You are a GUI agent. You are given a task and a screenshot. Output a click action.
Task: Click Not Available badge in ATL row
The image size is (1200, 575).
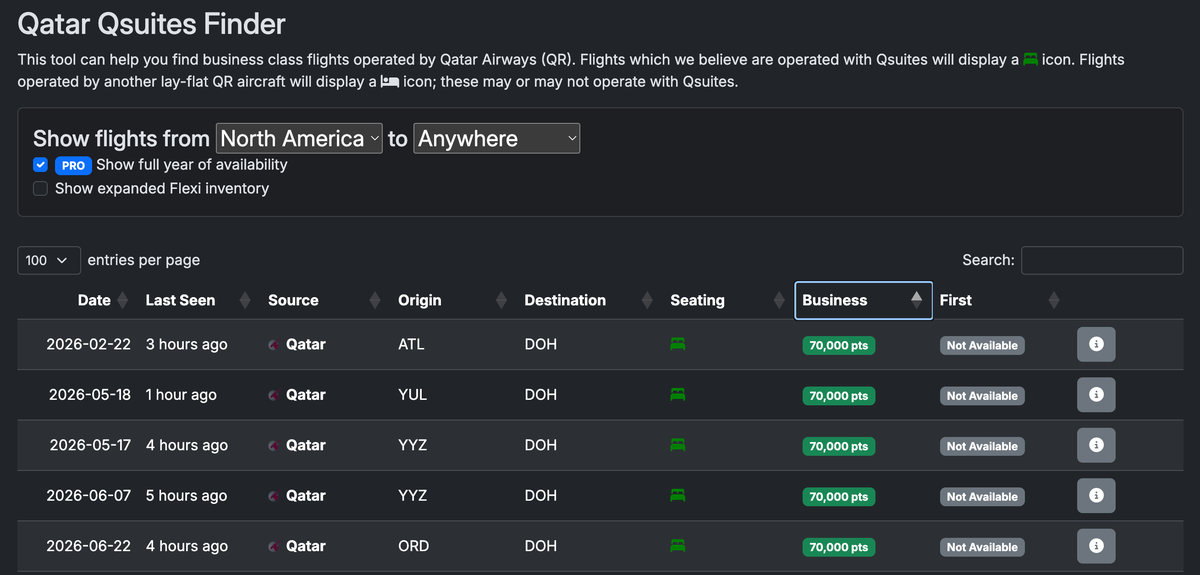click(982, 345)
